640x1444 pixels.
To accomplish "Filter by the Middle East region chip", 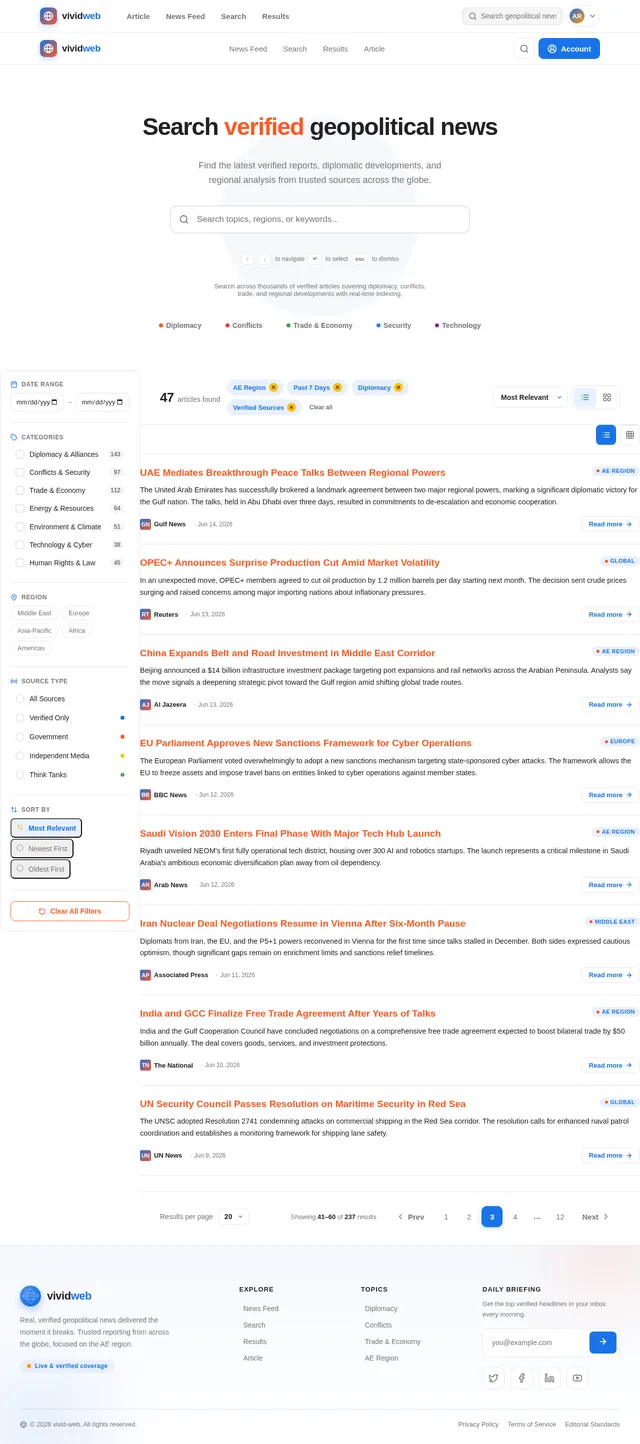I will [x=35, y=613].
